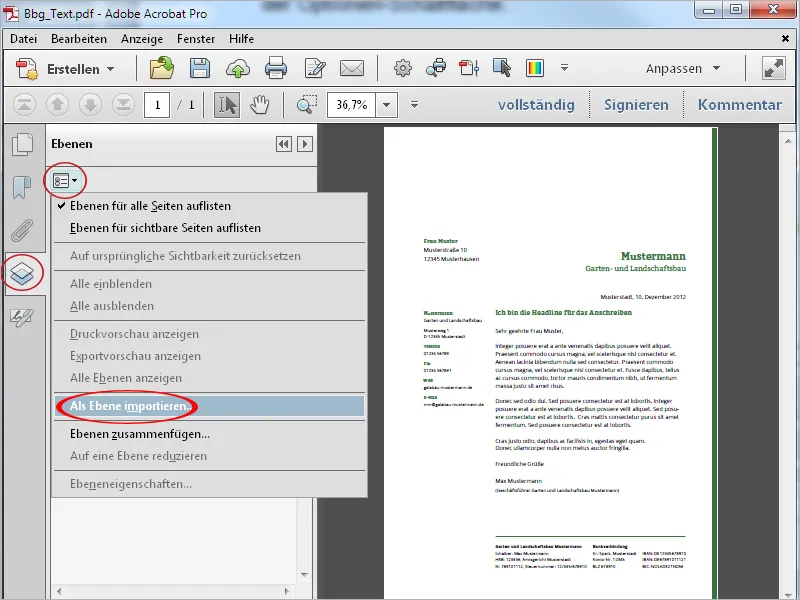Open the color spectrum output preview icon
Image resolution: width=800 pixels, height=600 pixels.
(x=535, y=68)
